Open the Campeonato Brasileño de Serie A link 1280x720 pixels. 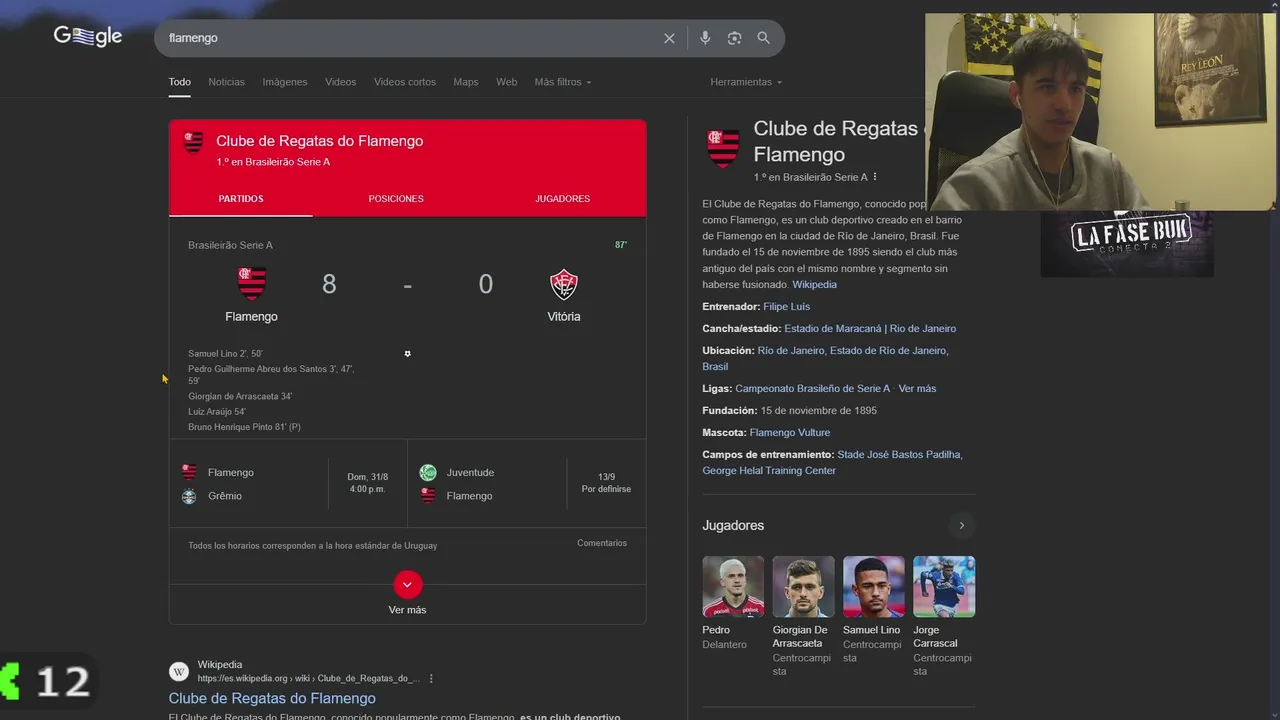click(x=812, y=389)
